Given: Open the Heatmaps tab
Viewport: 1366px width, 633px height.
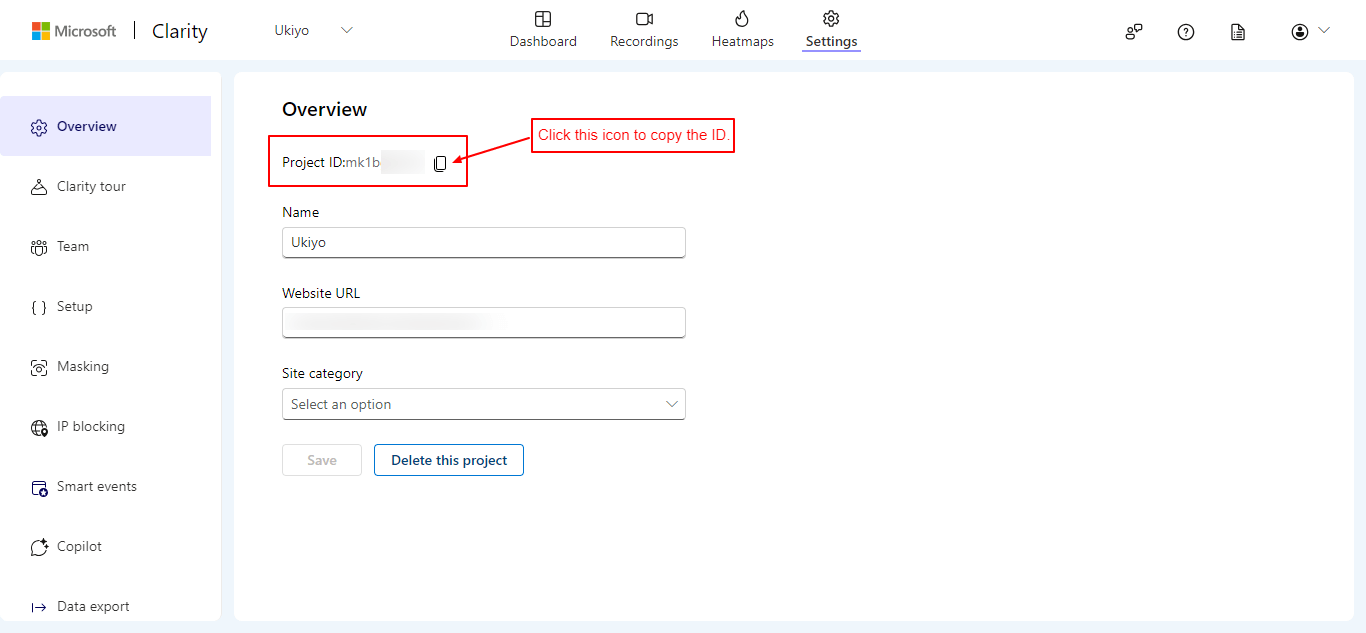Looking at the screenshot, I should pyautogui.click(x=742, y=29).
